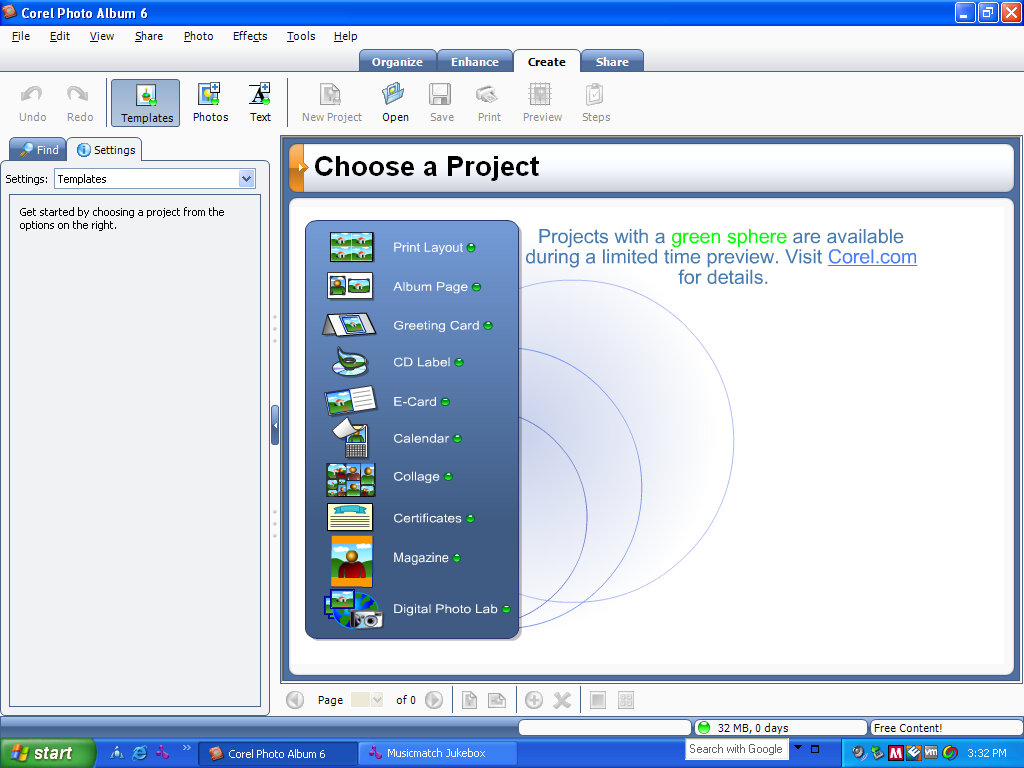Collapse the left panel with splitter handle
This screenshot has width=1024, height=768.
[275, 425]
